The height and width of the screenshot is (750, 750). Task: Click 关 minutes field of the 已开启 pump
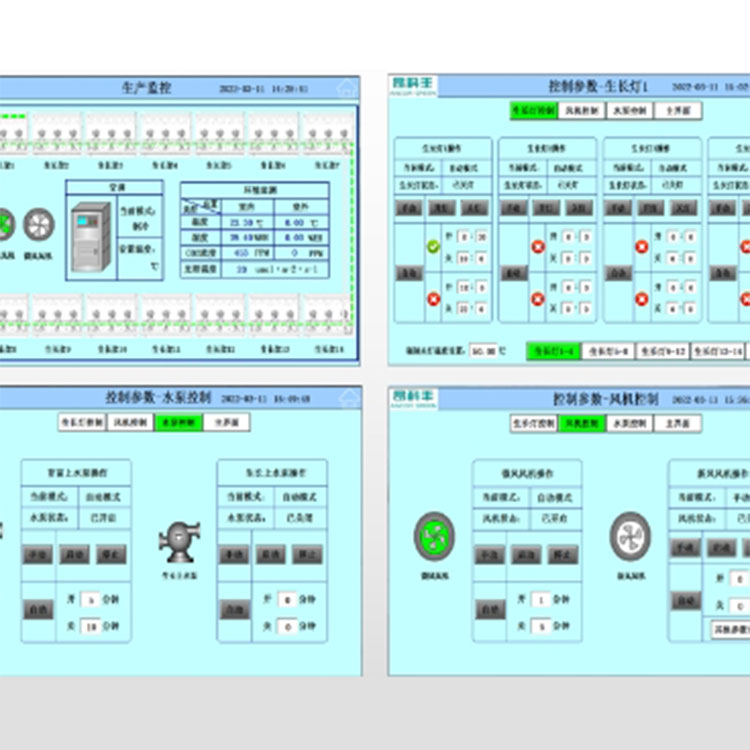pos(91,626)
